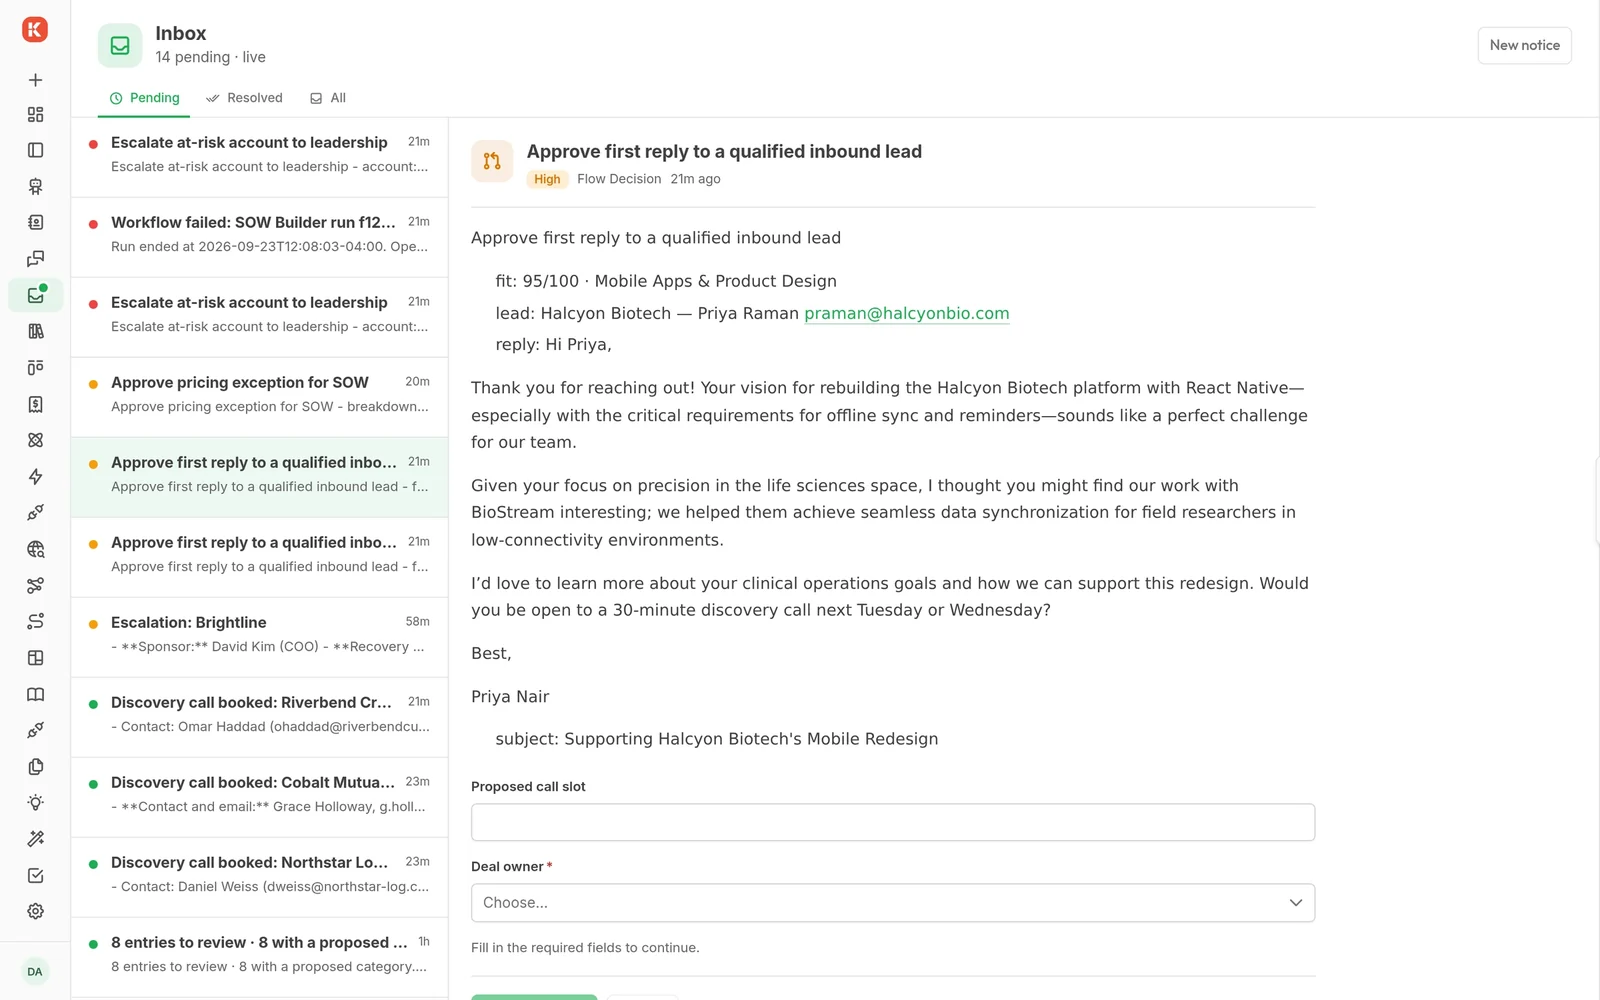Click the lightning bolt icon
1600x1000 pixels.
(x=35, y=477)
